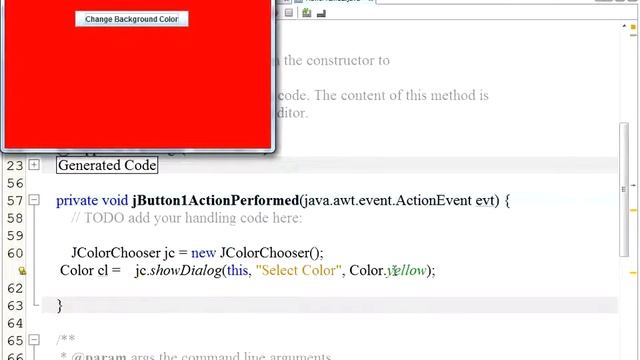Place cursor on 'jButton1ActionPerformed' method name
Screen dimensions: 640x360
pos(216,200)
